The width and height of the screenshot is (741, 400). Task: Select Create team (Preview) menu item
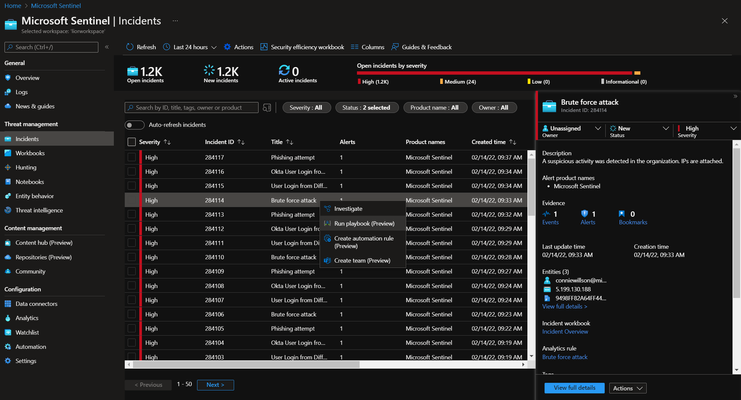(x=363, y=261)
